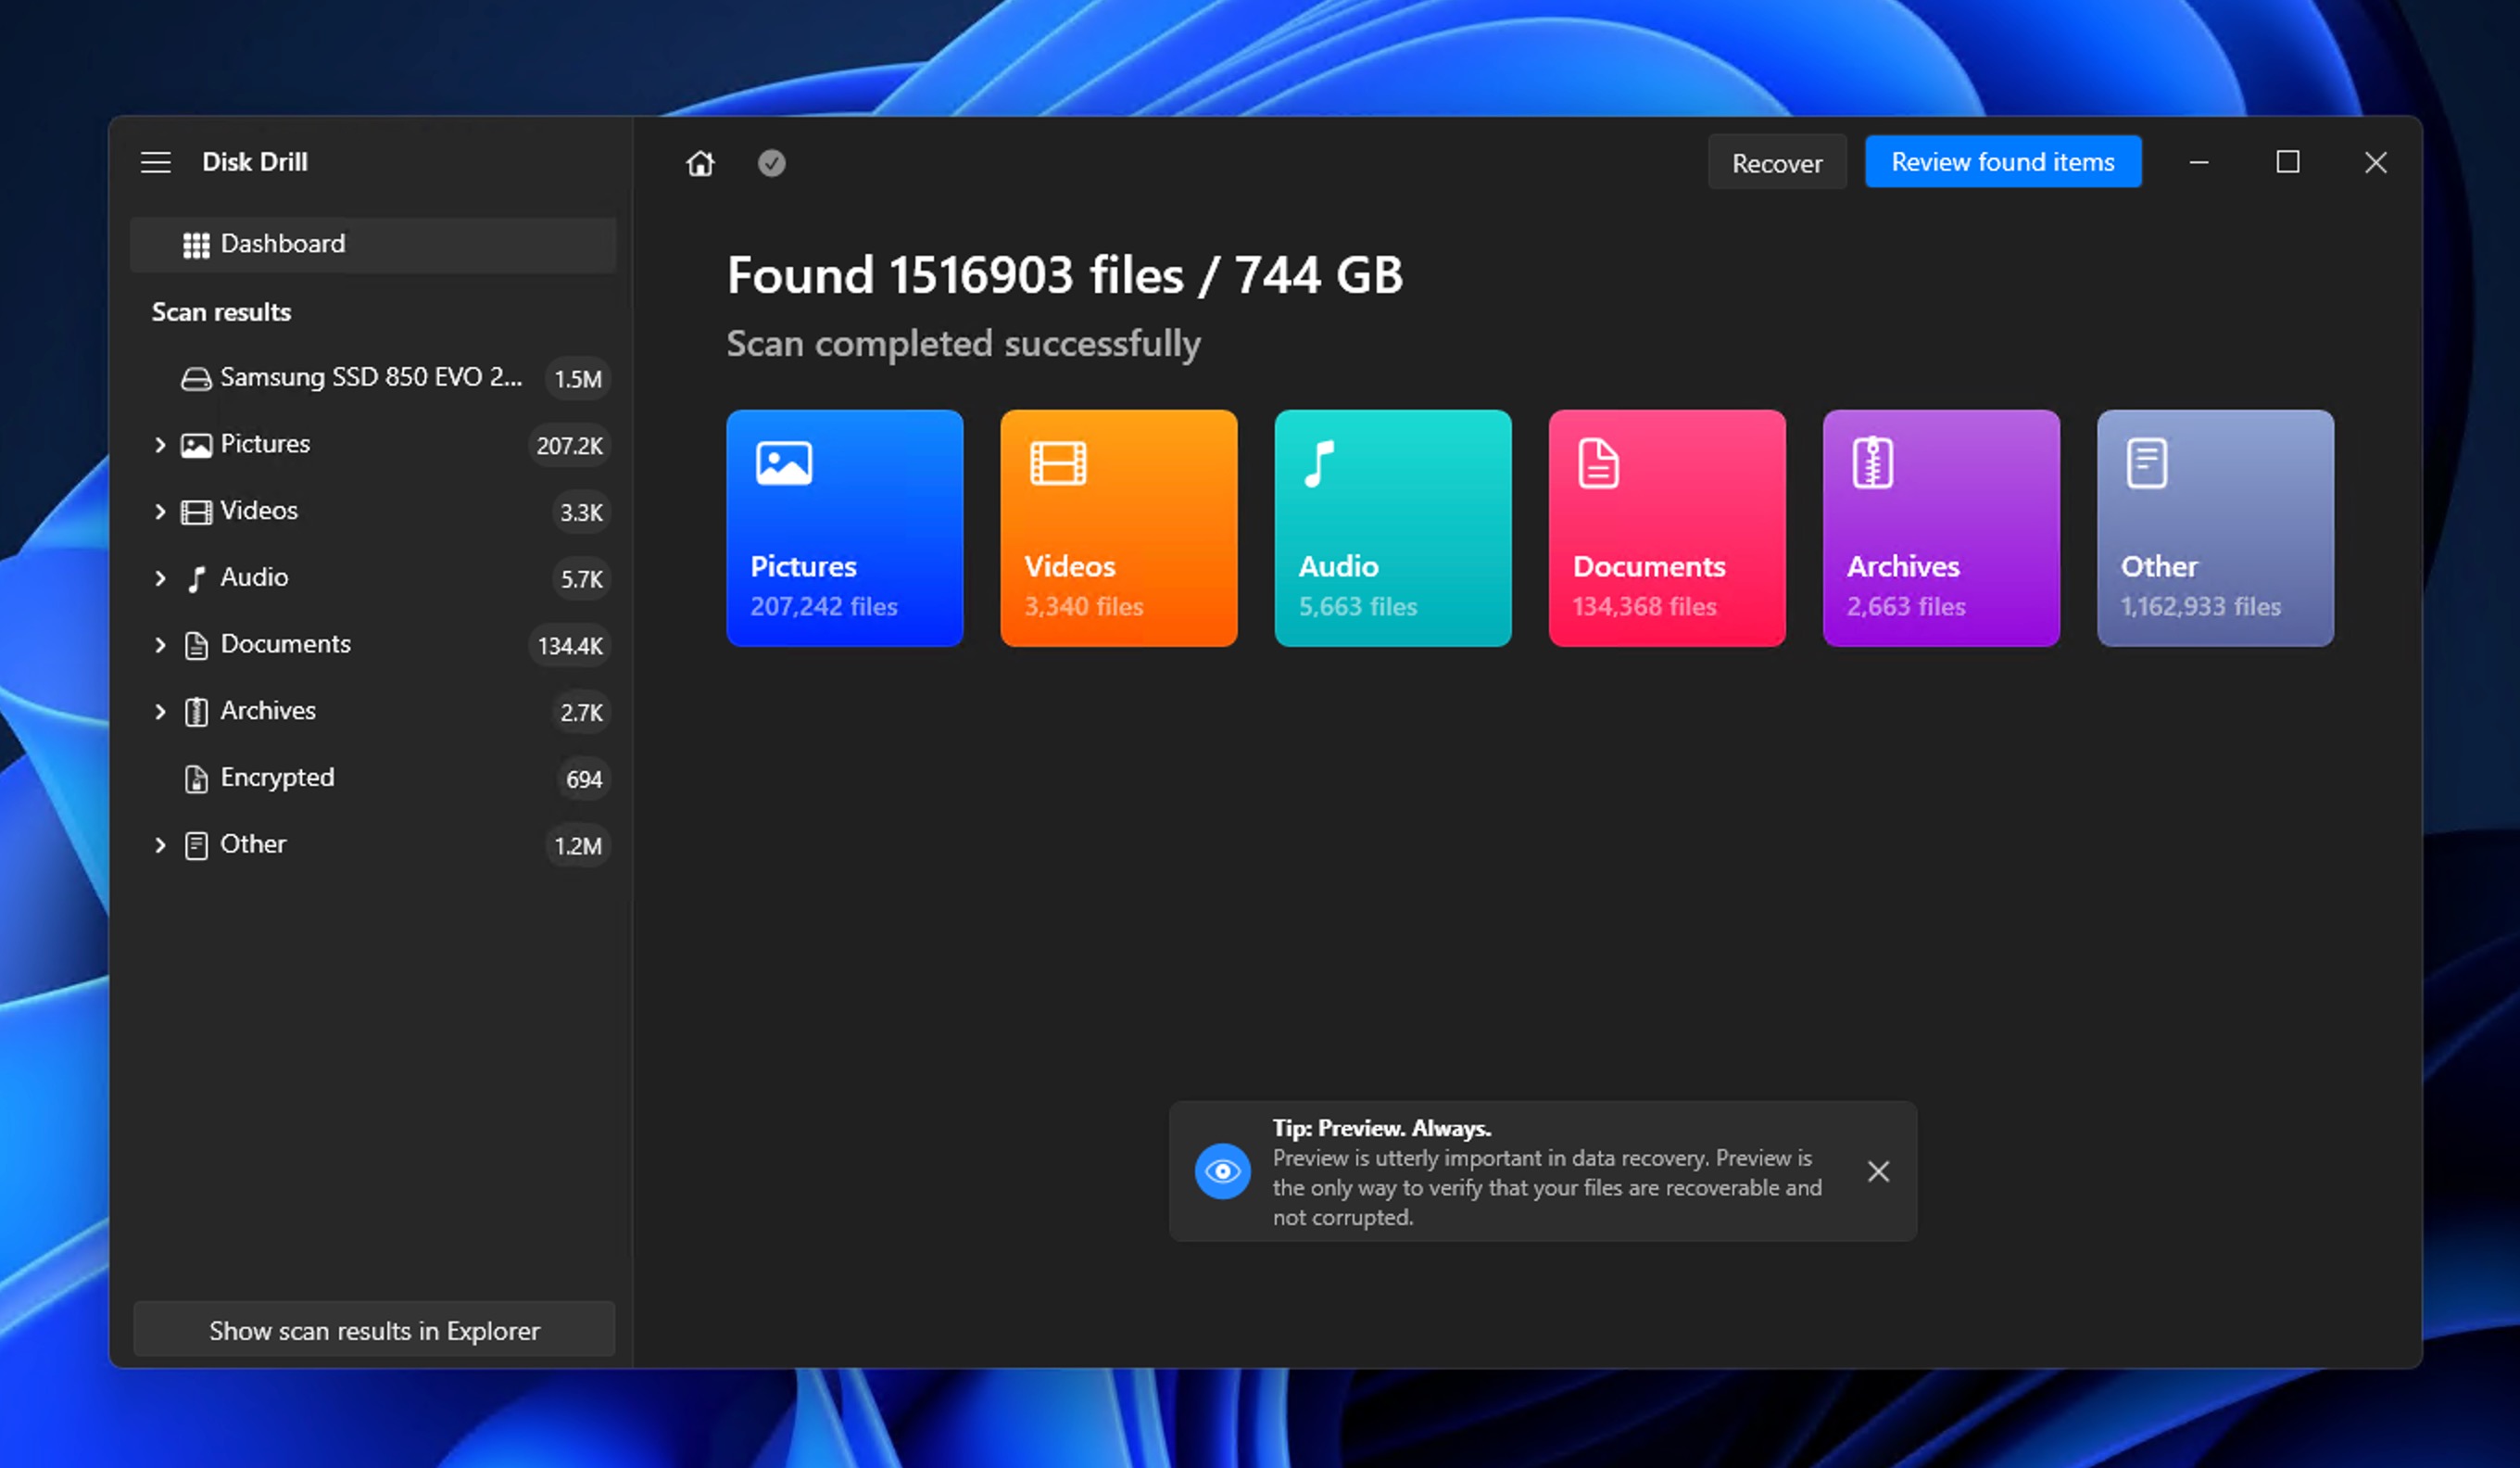Viewport: 2520px width, 1468px height.
Task: Click the Dashboard grid icon
Action: click(196, 245)
